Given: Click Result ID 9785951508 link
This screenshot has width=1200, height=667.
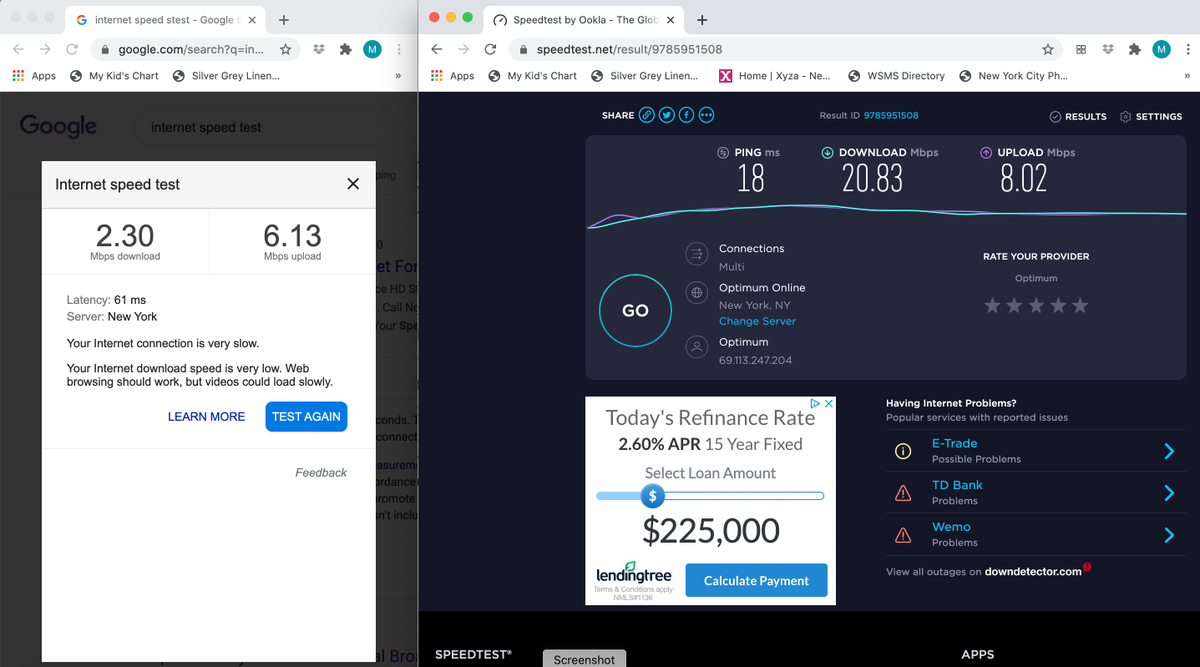Looking at the screenshot, I should (891, 116).
